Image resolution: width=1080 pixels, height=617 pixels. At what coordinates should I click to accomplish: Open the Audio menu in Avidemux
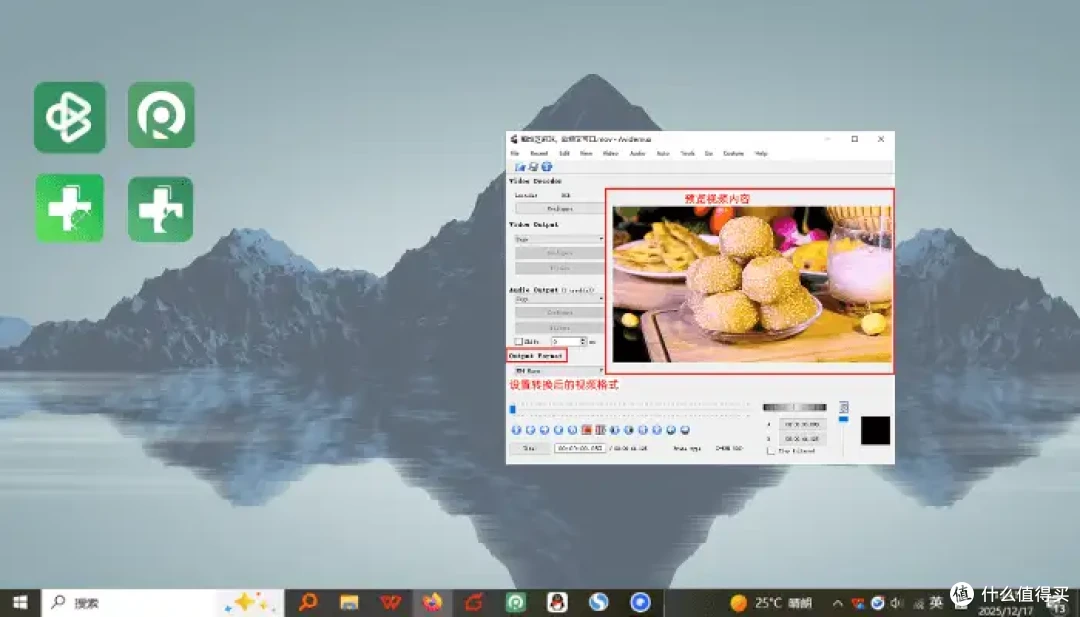(x=638, y=154)
